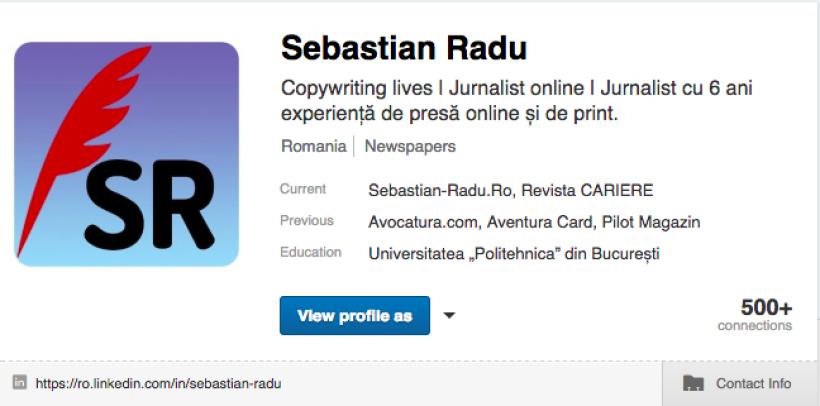Click the Previous row label

tap(307, 220)
